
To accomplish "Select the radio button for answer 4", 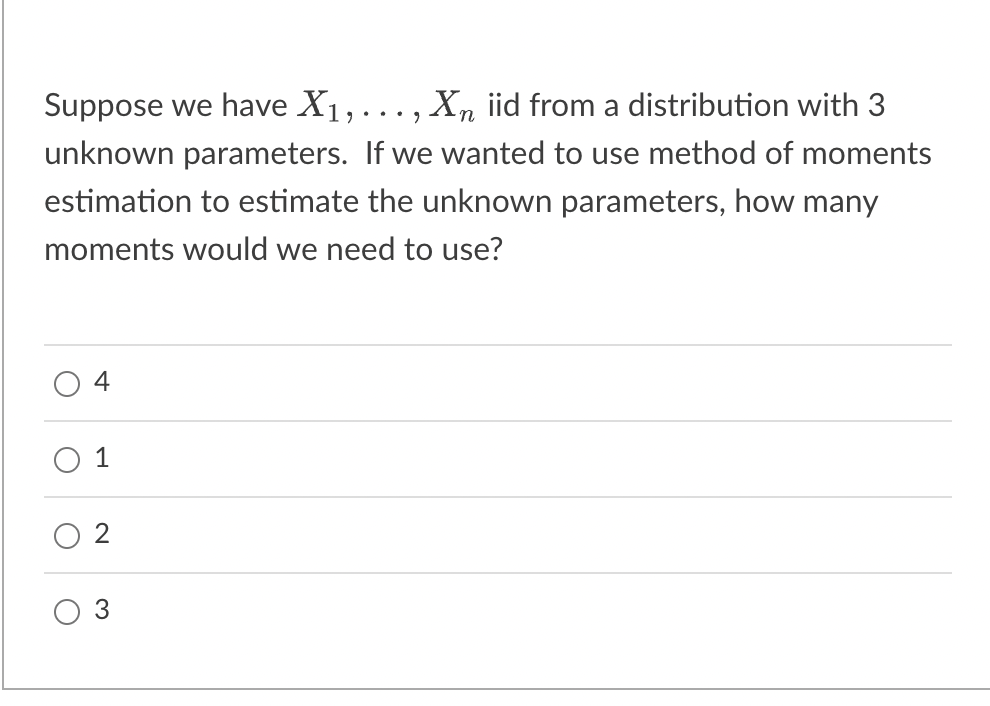I will point(66,382).
